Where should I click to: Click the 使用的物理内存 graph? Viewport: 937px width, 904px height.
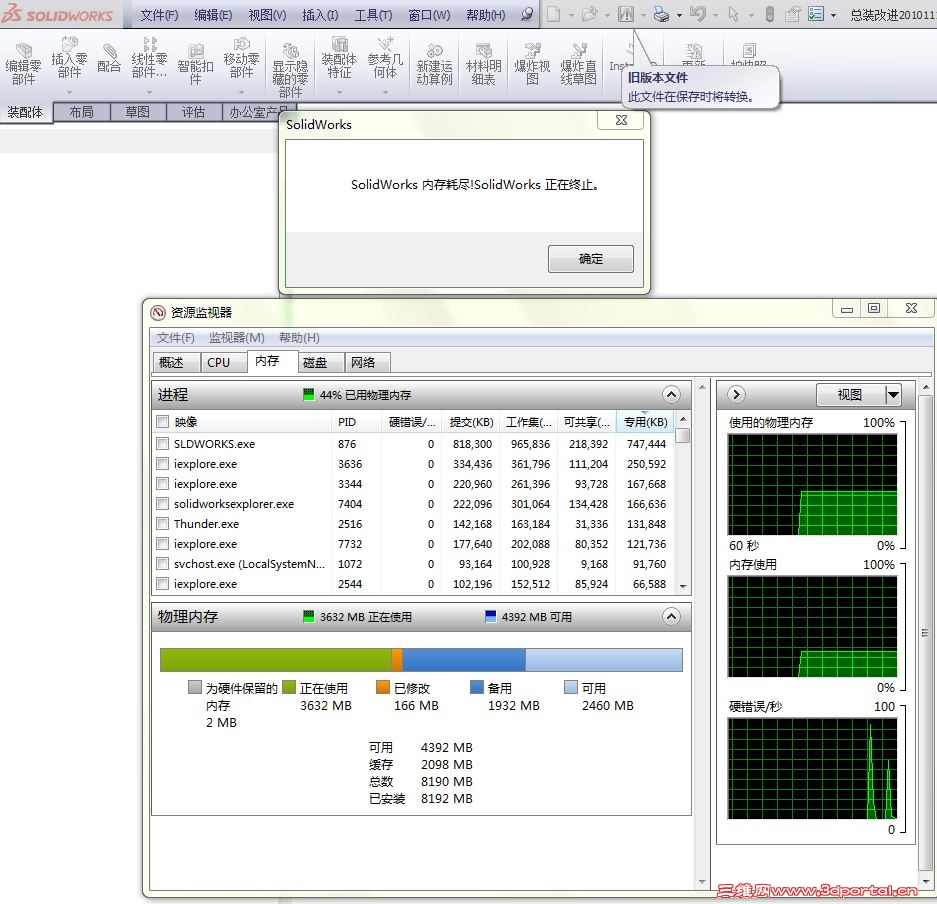[812, 485]
